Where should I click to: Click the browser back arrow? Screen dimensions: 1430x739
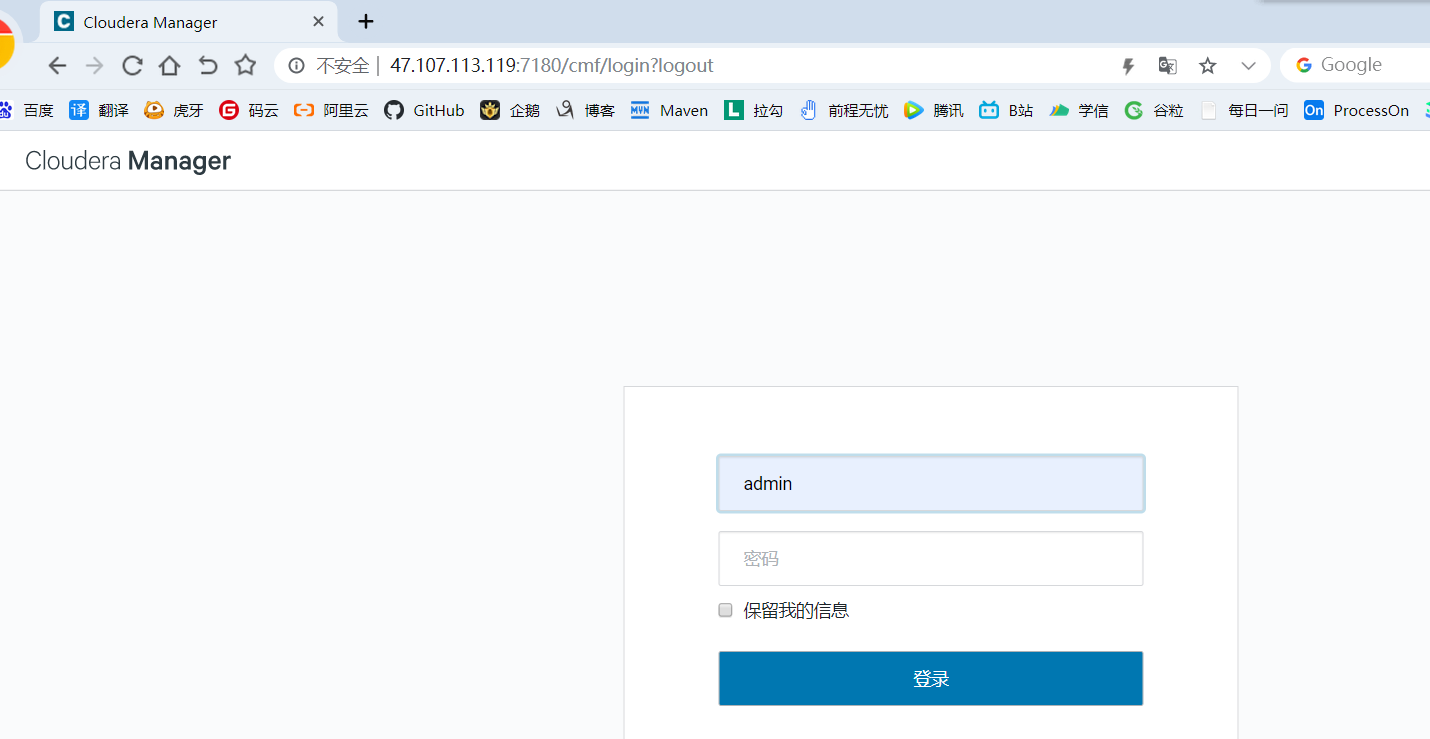tap(57, 66)
